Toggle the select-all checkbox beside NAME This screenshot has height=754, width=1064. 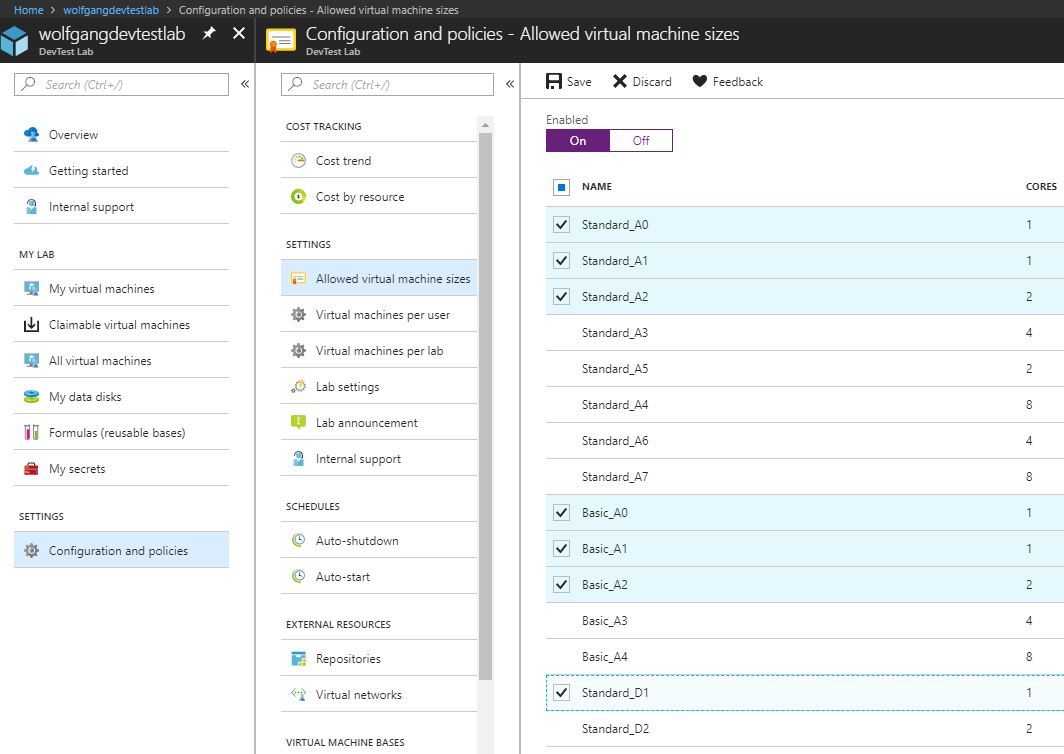point(561,187)
